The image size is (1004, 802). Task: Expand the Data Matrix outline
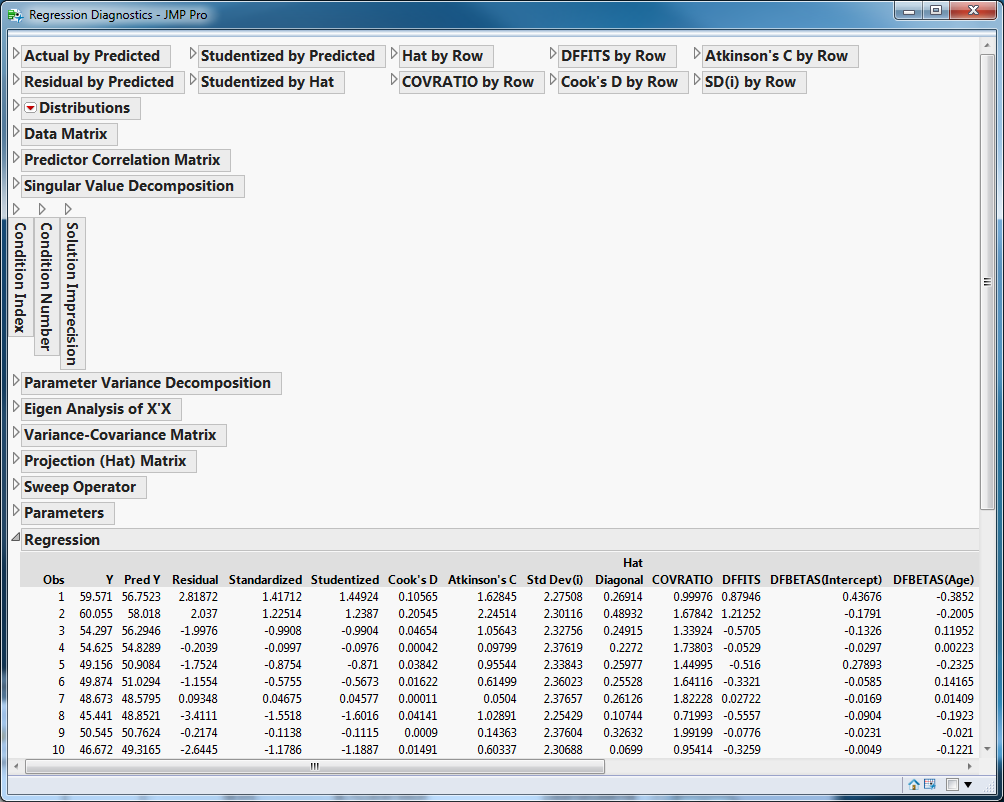pos(16,133)
